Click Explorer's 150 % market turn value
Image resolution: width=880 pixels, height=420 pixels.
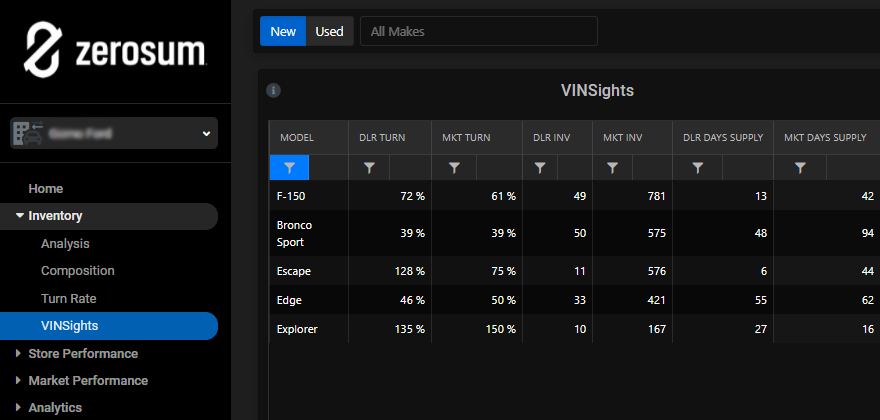[x=500, y=329]
